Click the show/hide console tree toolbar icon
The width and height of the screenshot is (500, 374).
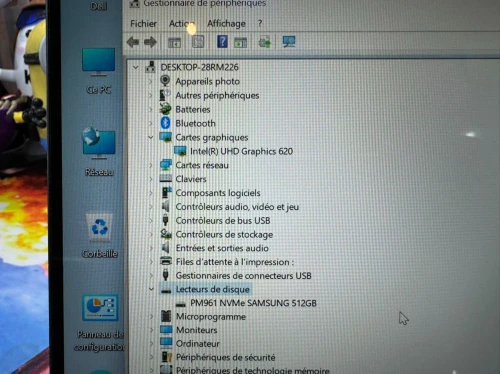click(174, 42)
